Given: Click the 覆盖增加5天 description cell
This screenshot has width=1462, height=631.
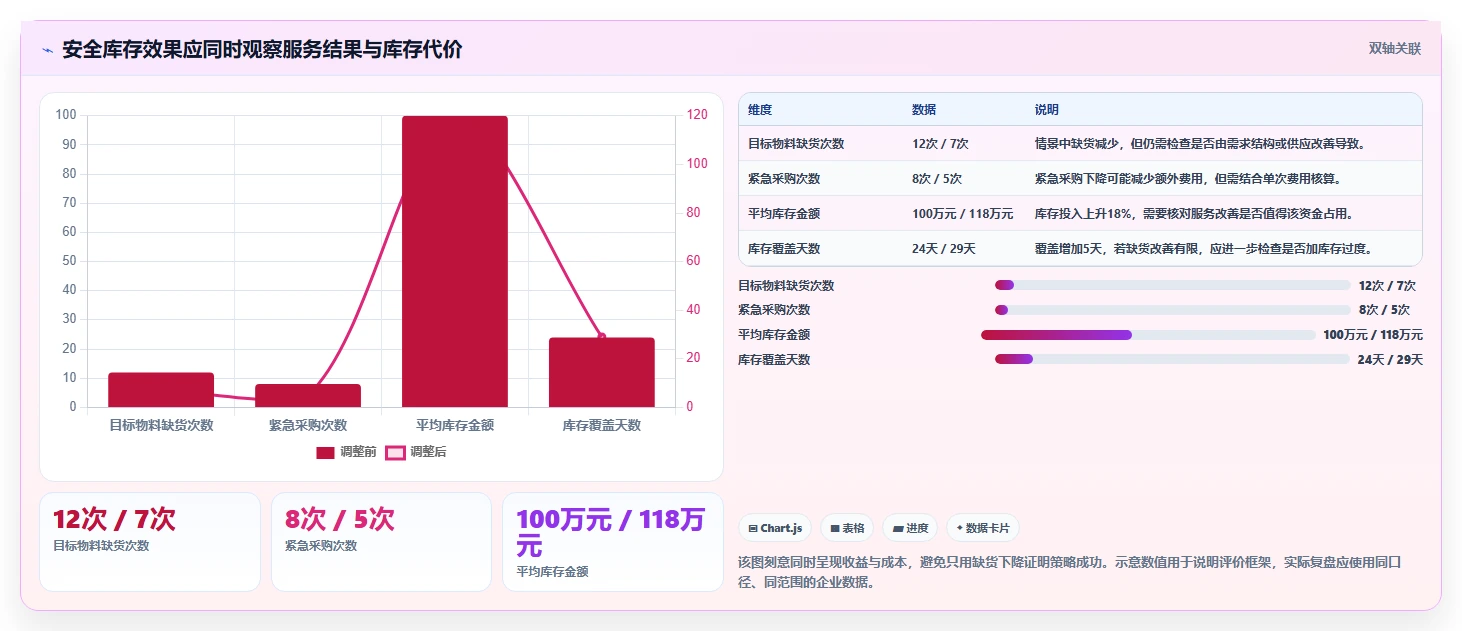Looking at the screenshot, I should tap(1203, 249).
